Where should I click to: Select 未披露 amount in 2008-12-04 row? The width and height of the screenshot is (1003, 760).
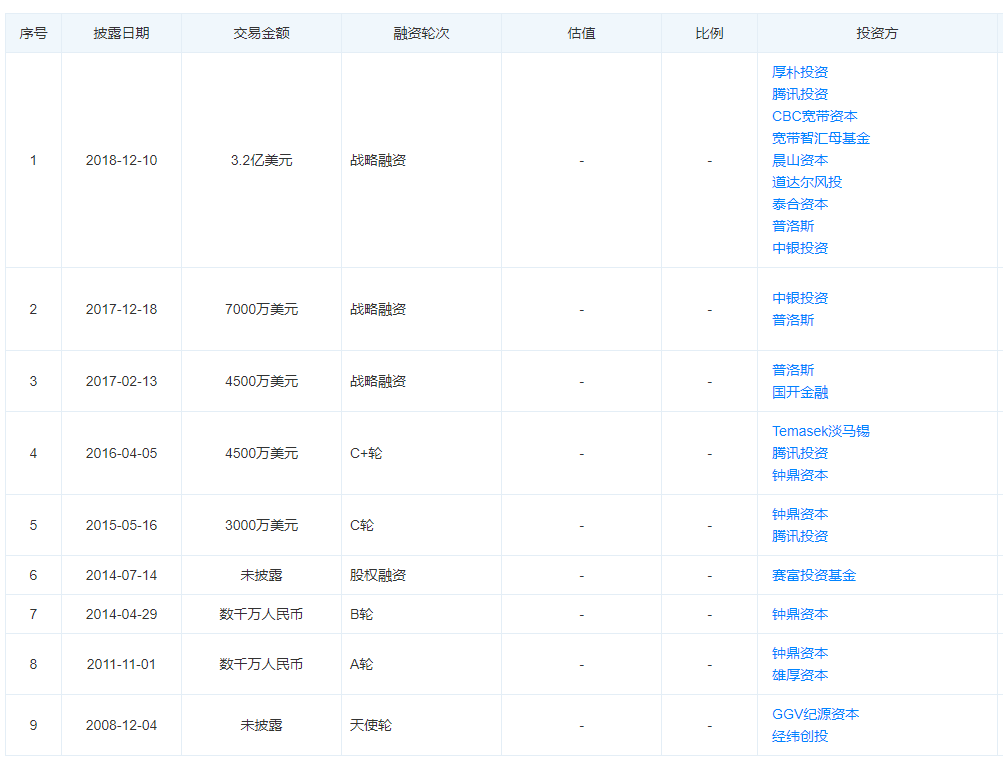(x=262, y=725)
